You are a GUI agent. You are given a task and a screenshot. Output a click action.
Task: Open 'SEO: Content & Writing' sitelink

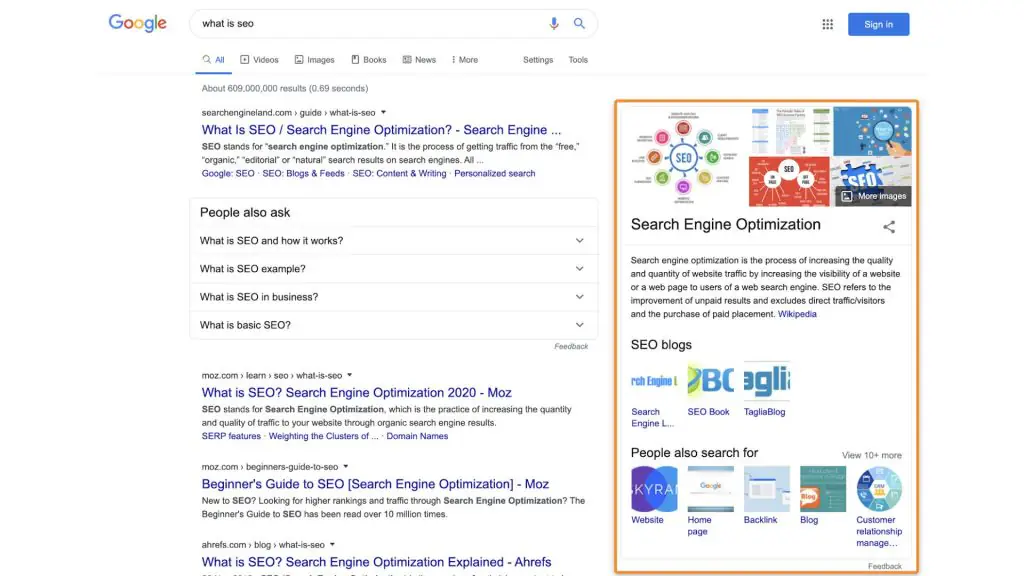click(399, 174)
